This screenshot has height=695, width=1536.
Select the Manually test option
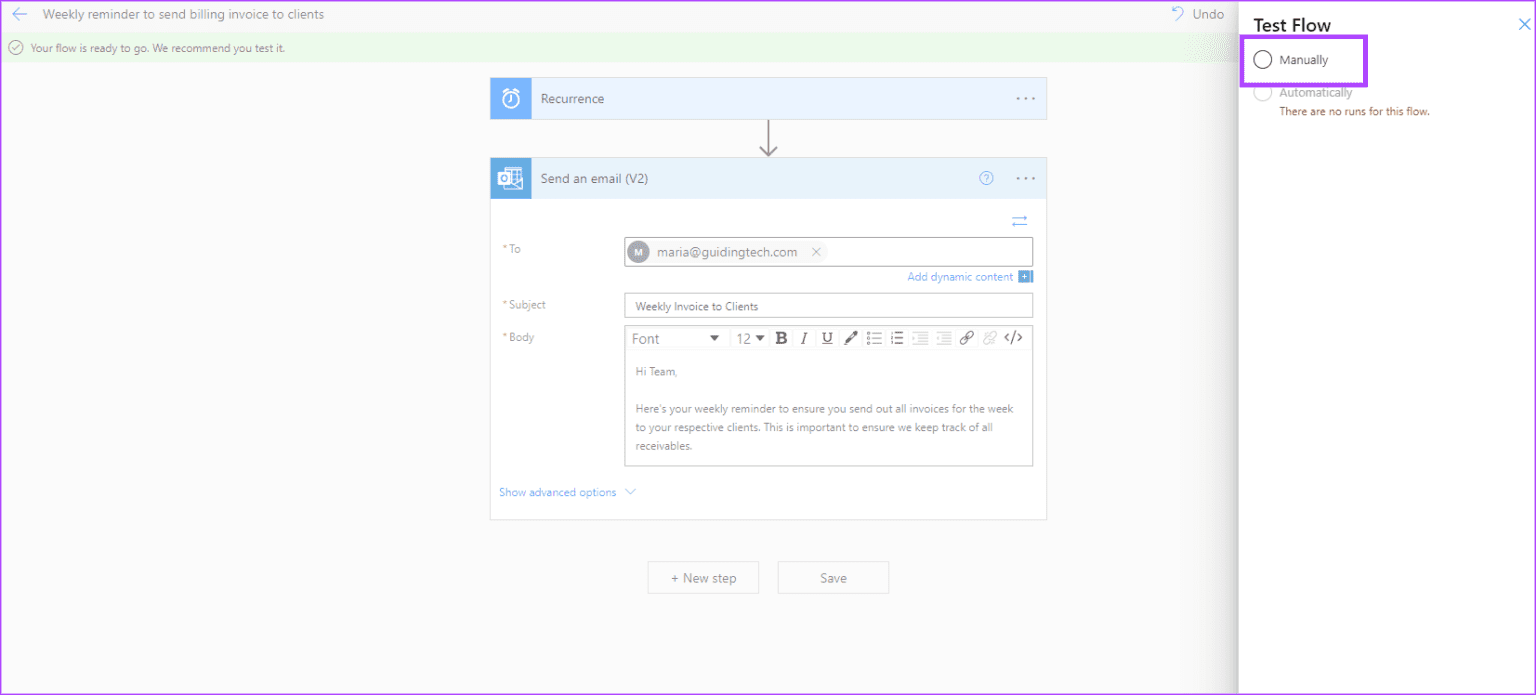[1261, 60]
